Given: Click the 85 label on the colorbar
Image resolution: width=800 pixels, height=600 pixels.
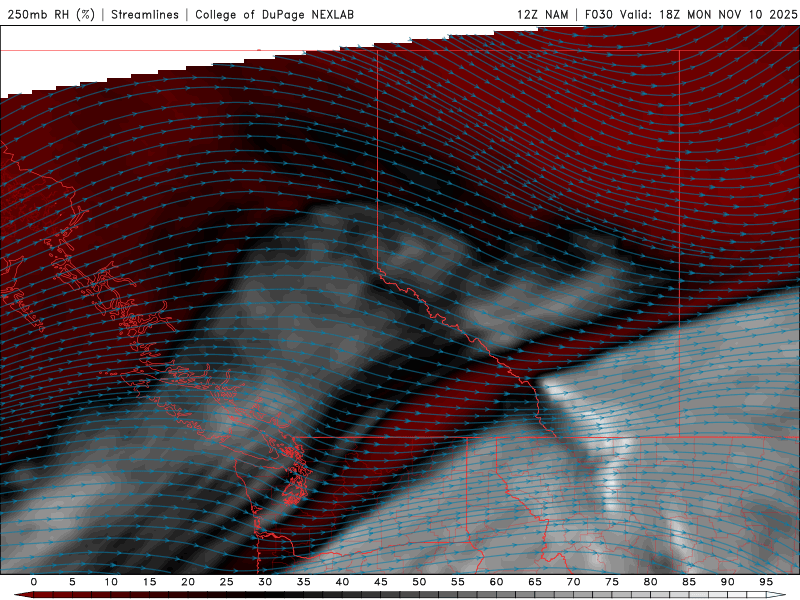Looking at the screenshot, I should (689, 582).
